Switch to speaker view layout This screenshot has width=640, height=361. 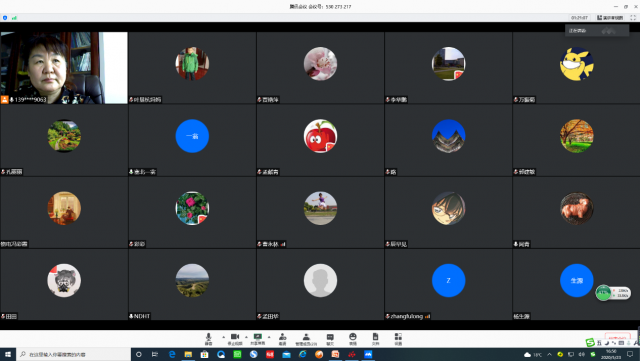click(610, 18)
